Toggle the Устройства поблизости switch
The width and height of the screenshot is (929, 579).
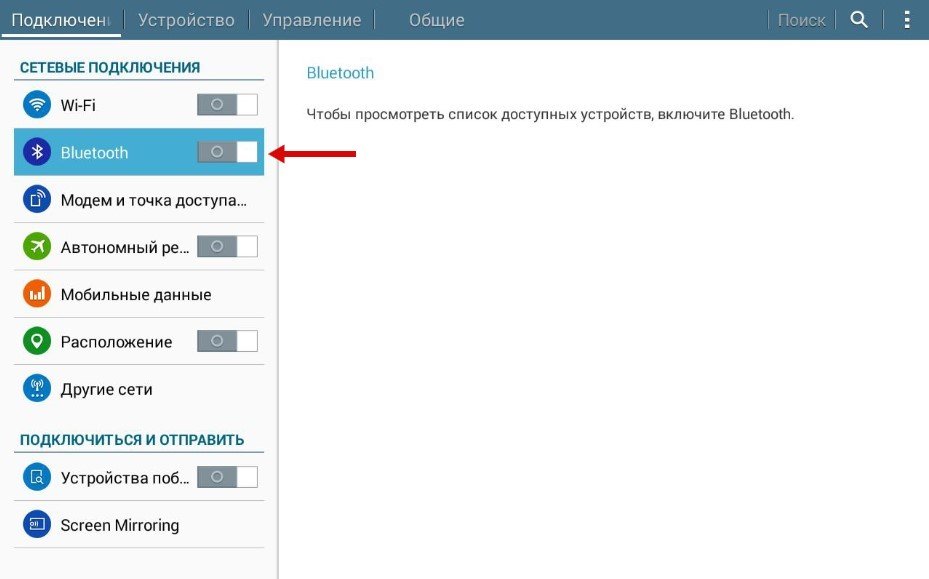(228, 477)
